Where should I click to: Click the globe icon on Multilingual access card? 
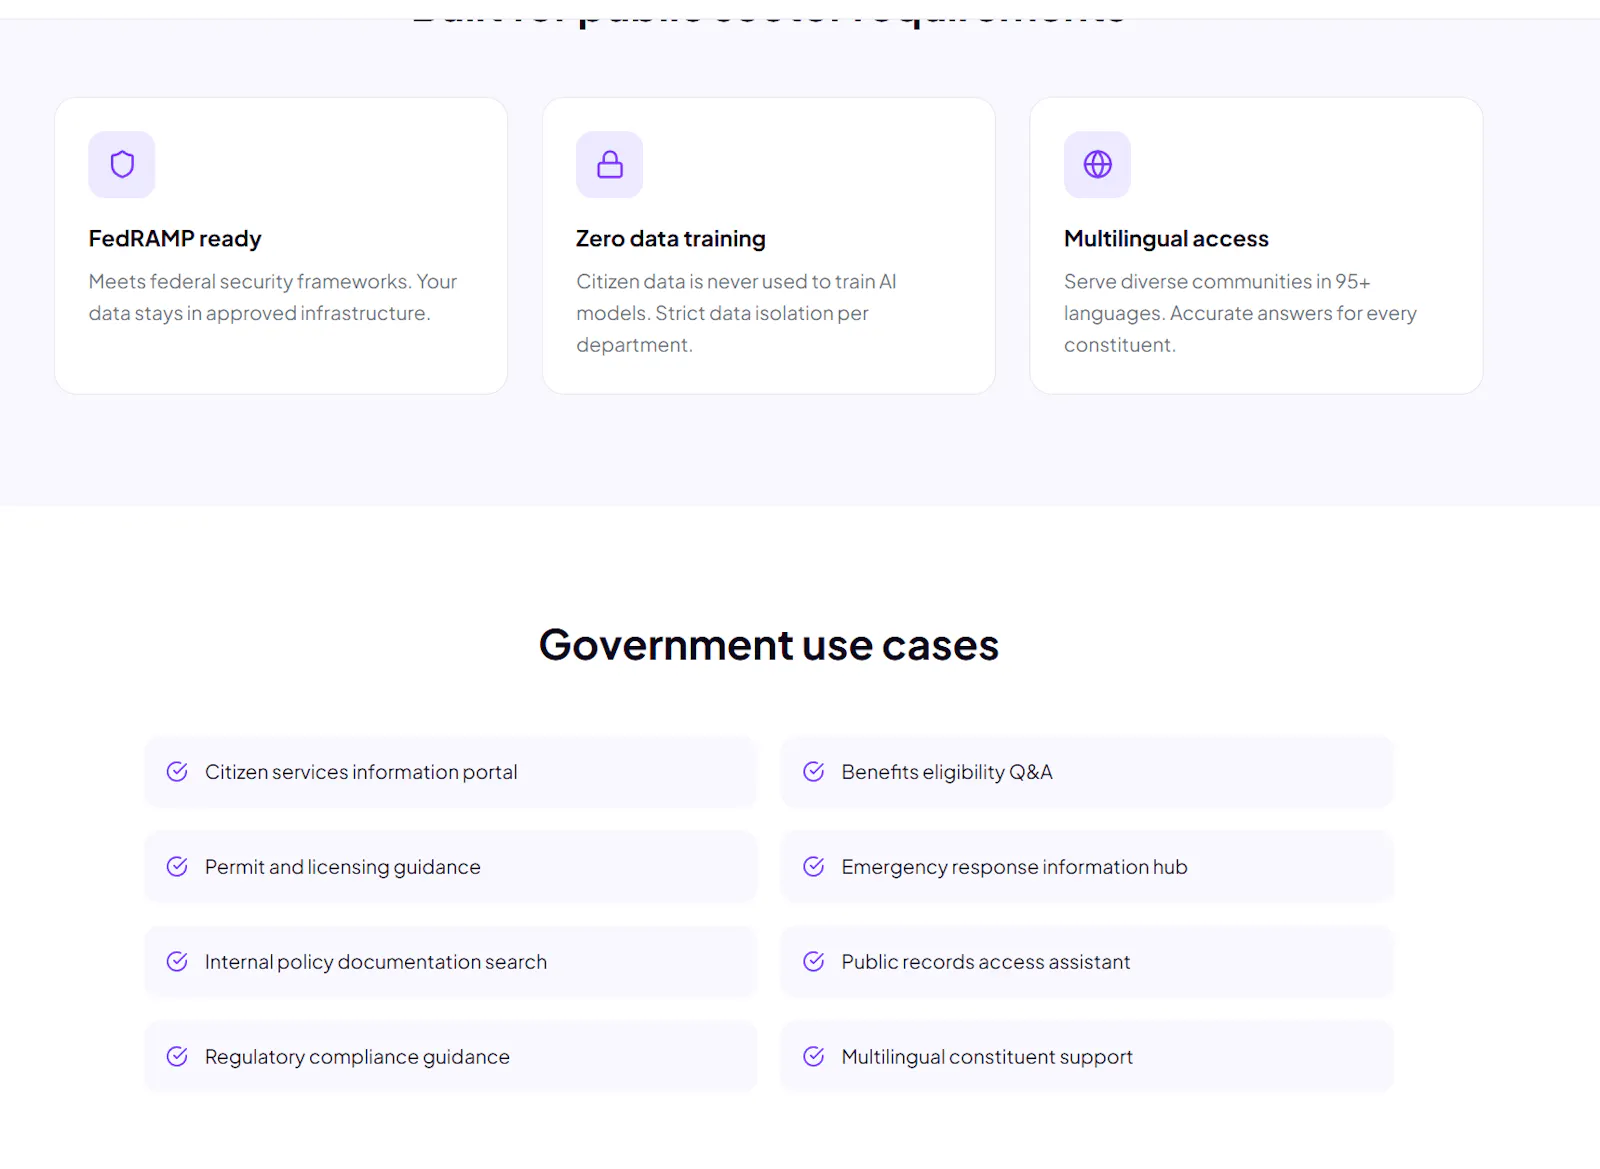tap(1098, 164)
